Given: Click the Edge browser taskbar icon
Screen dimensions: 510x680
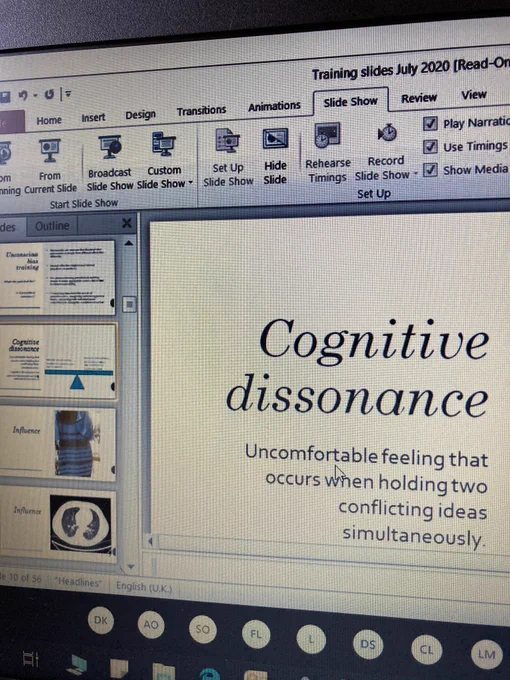Looking at the screenshot, I should pos(209,674).
